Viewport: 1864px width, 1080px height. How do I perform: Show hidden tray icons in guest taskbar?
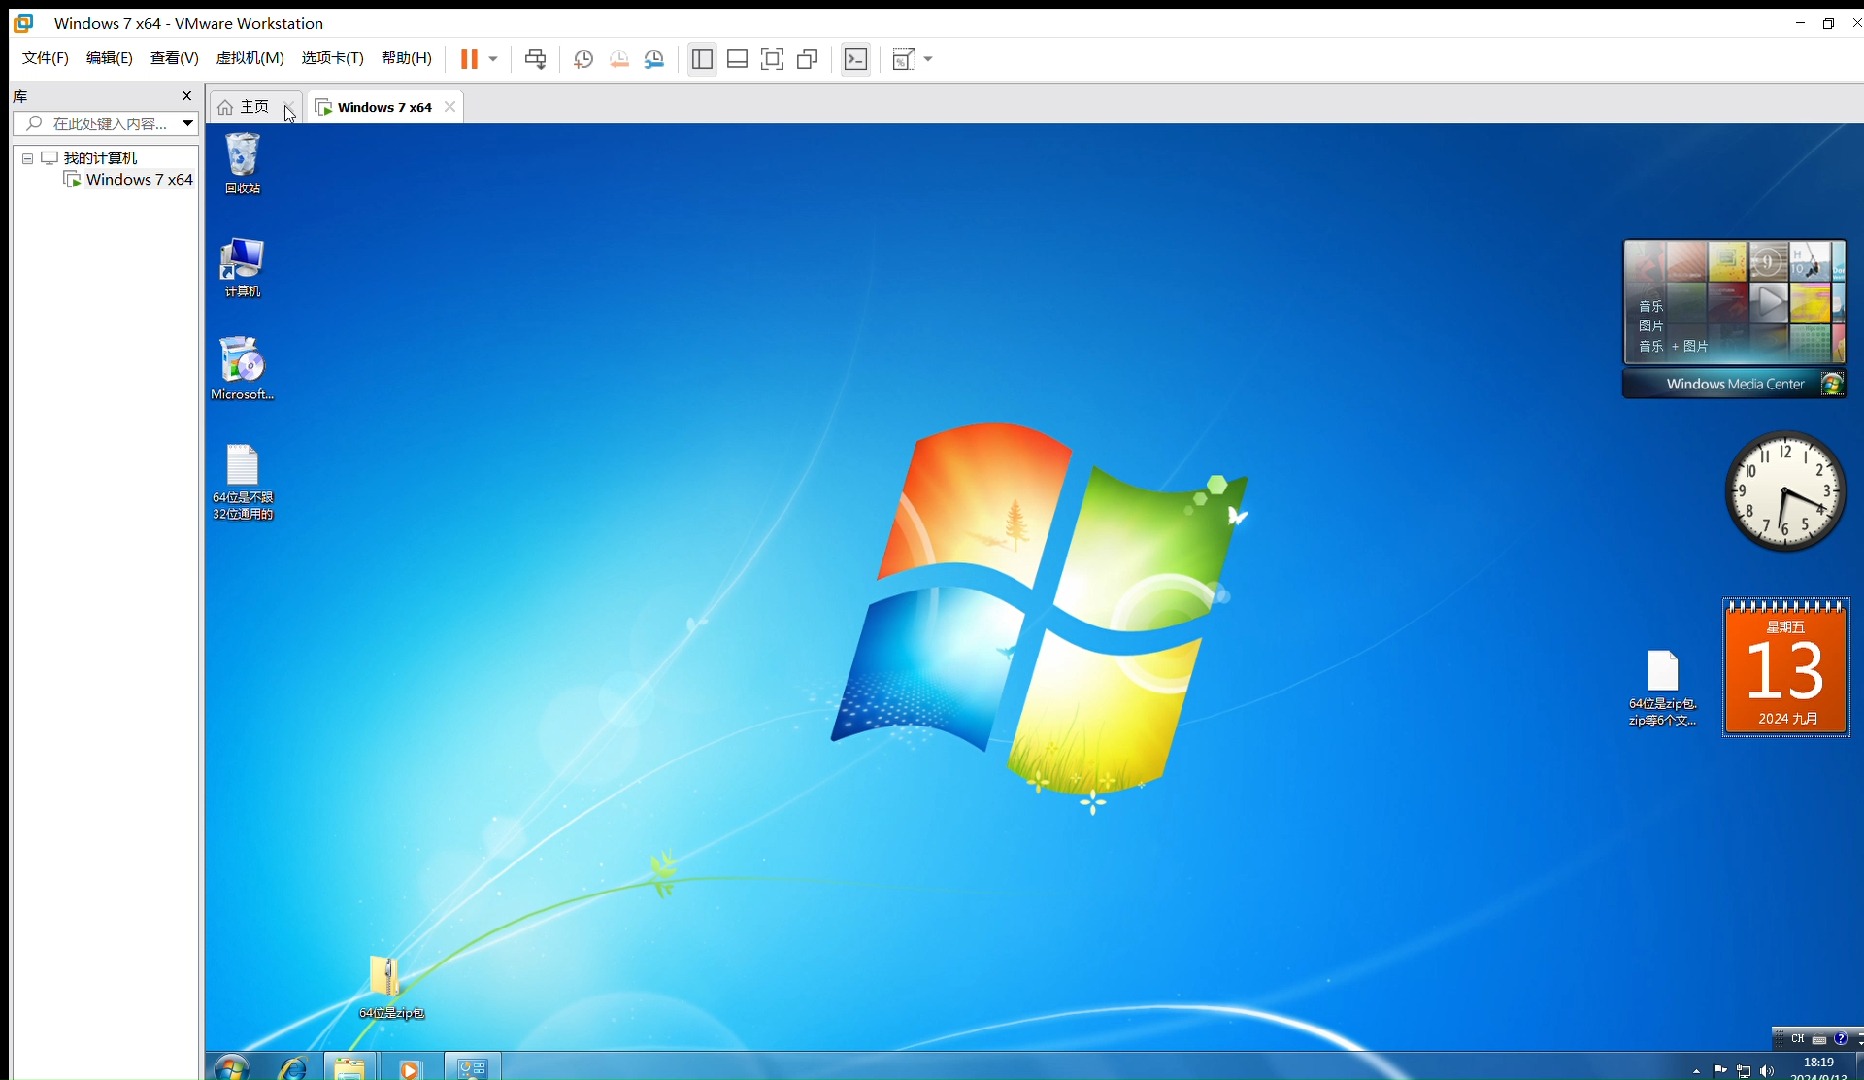1697,1071
